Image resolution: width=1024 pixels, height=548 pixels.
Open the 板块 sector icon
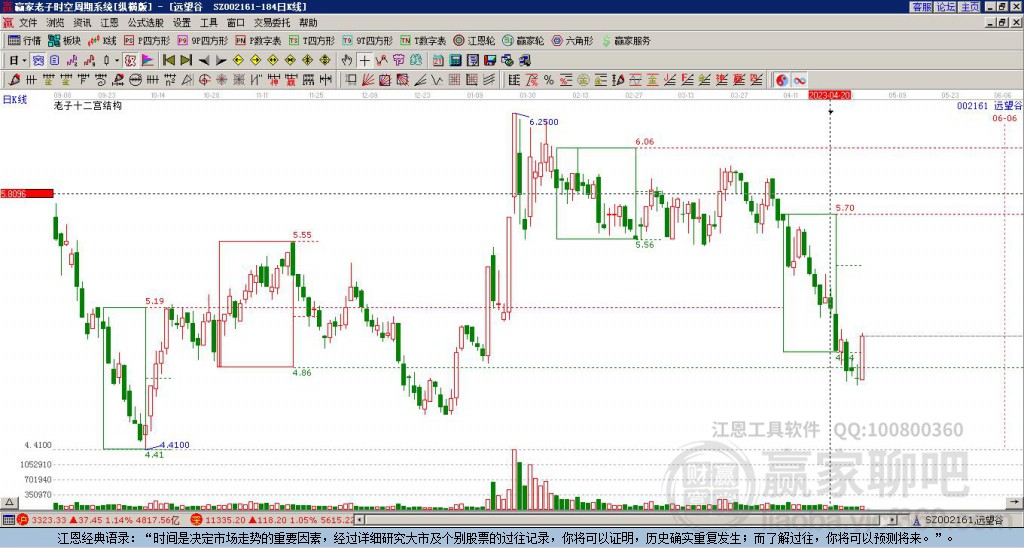pyautogui.click(x=64, y=40)
